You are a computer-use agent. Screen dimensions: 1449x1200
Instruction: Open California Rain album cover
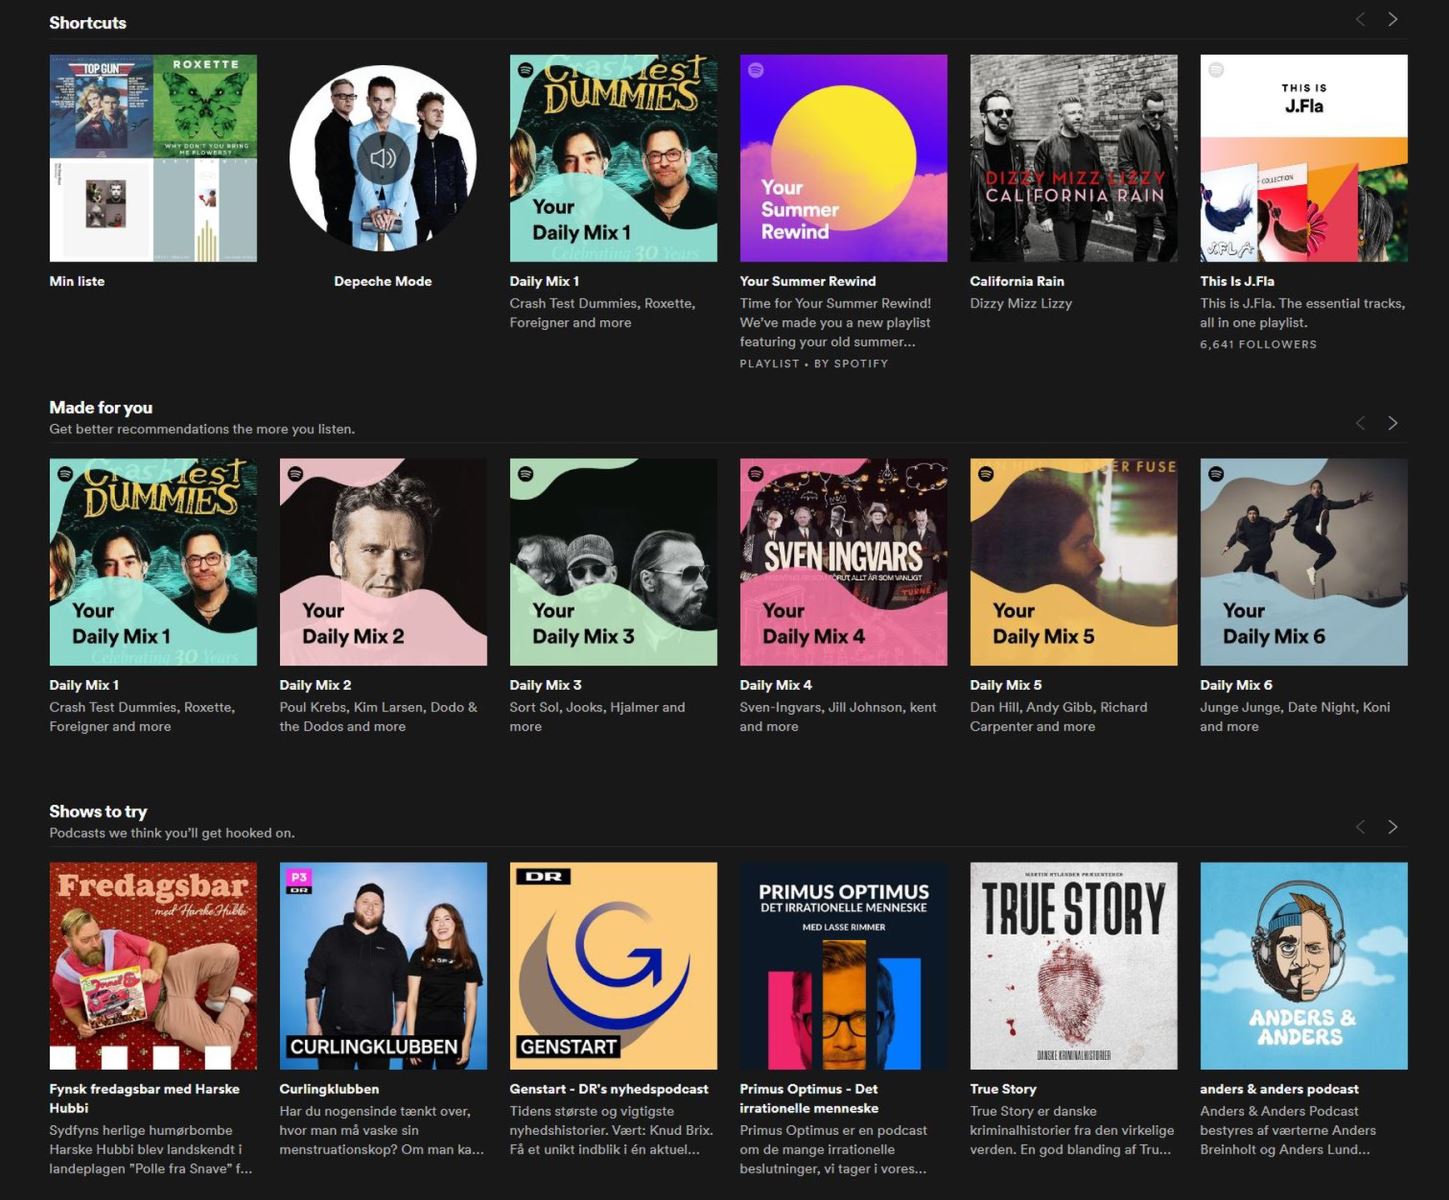coord(1073,158)
